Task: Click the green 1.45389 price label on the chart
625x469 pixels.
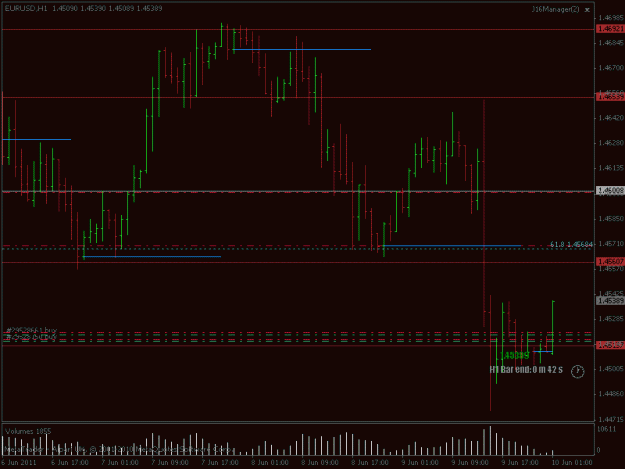Action: 514,355
